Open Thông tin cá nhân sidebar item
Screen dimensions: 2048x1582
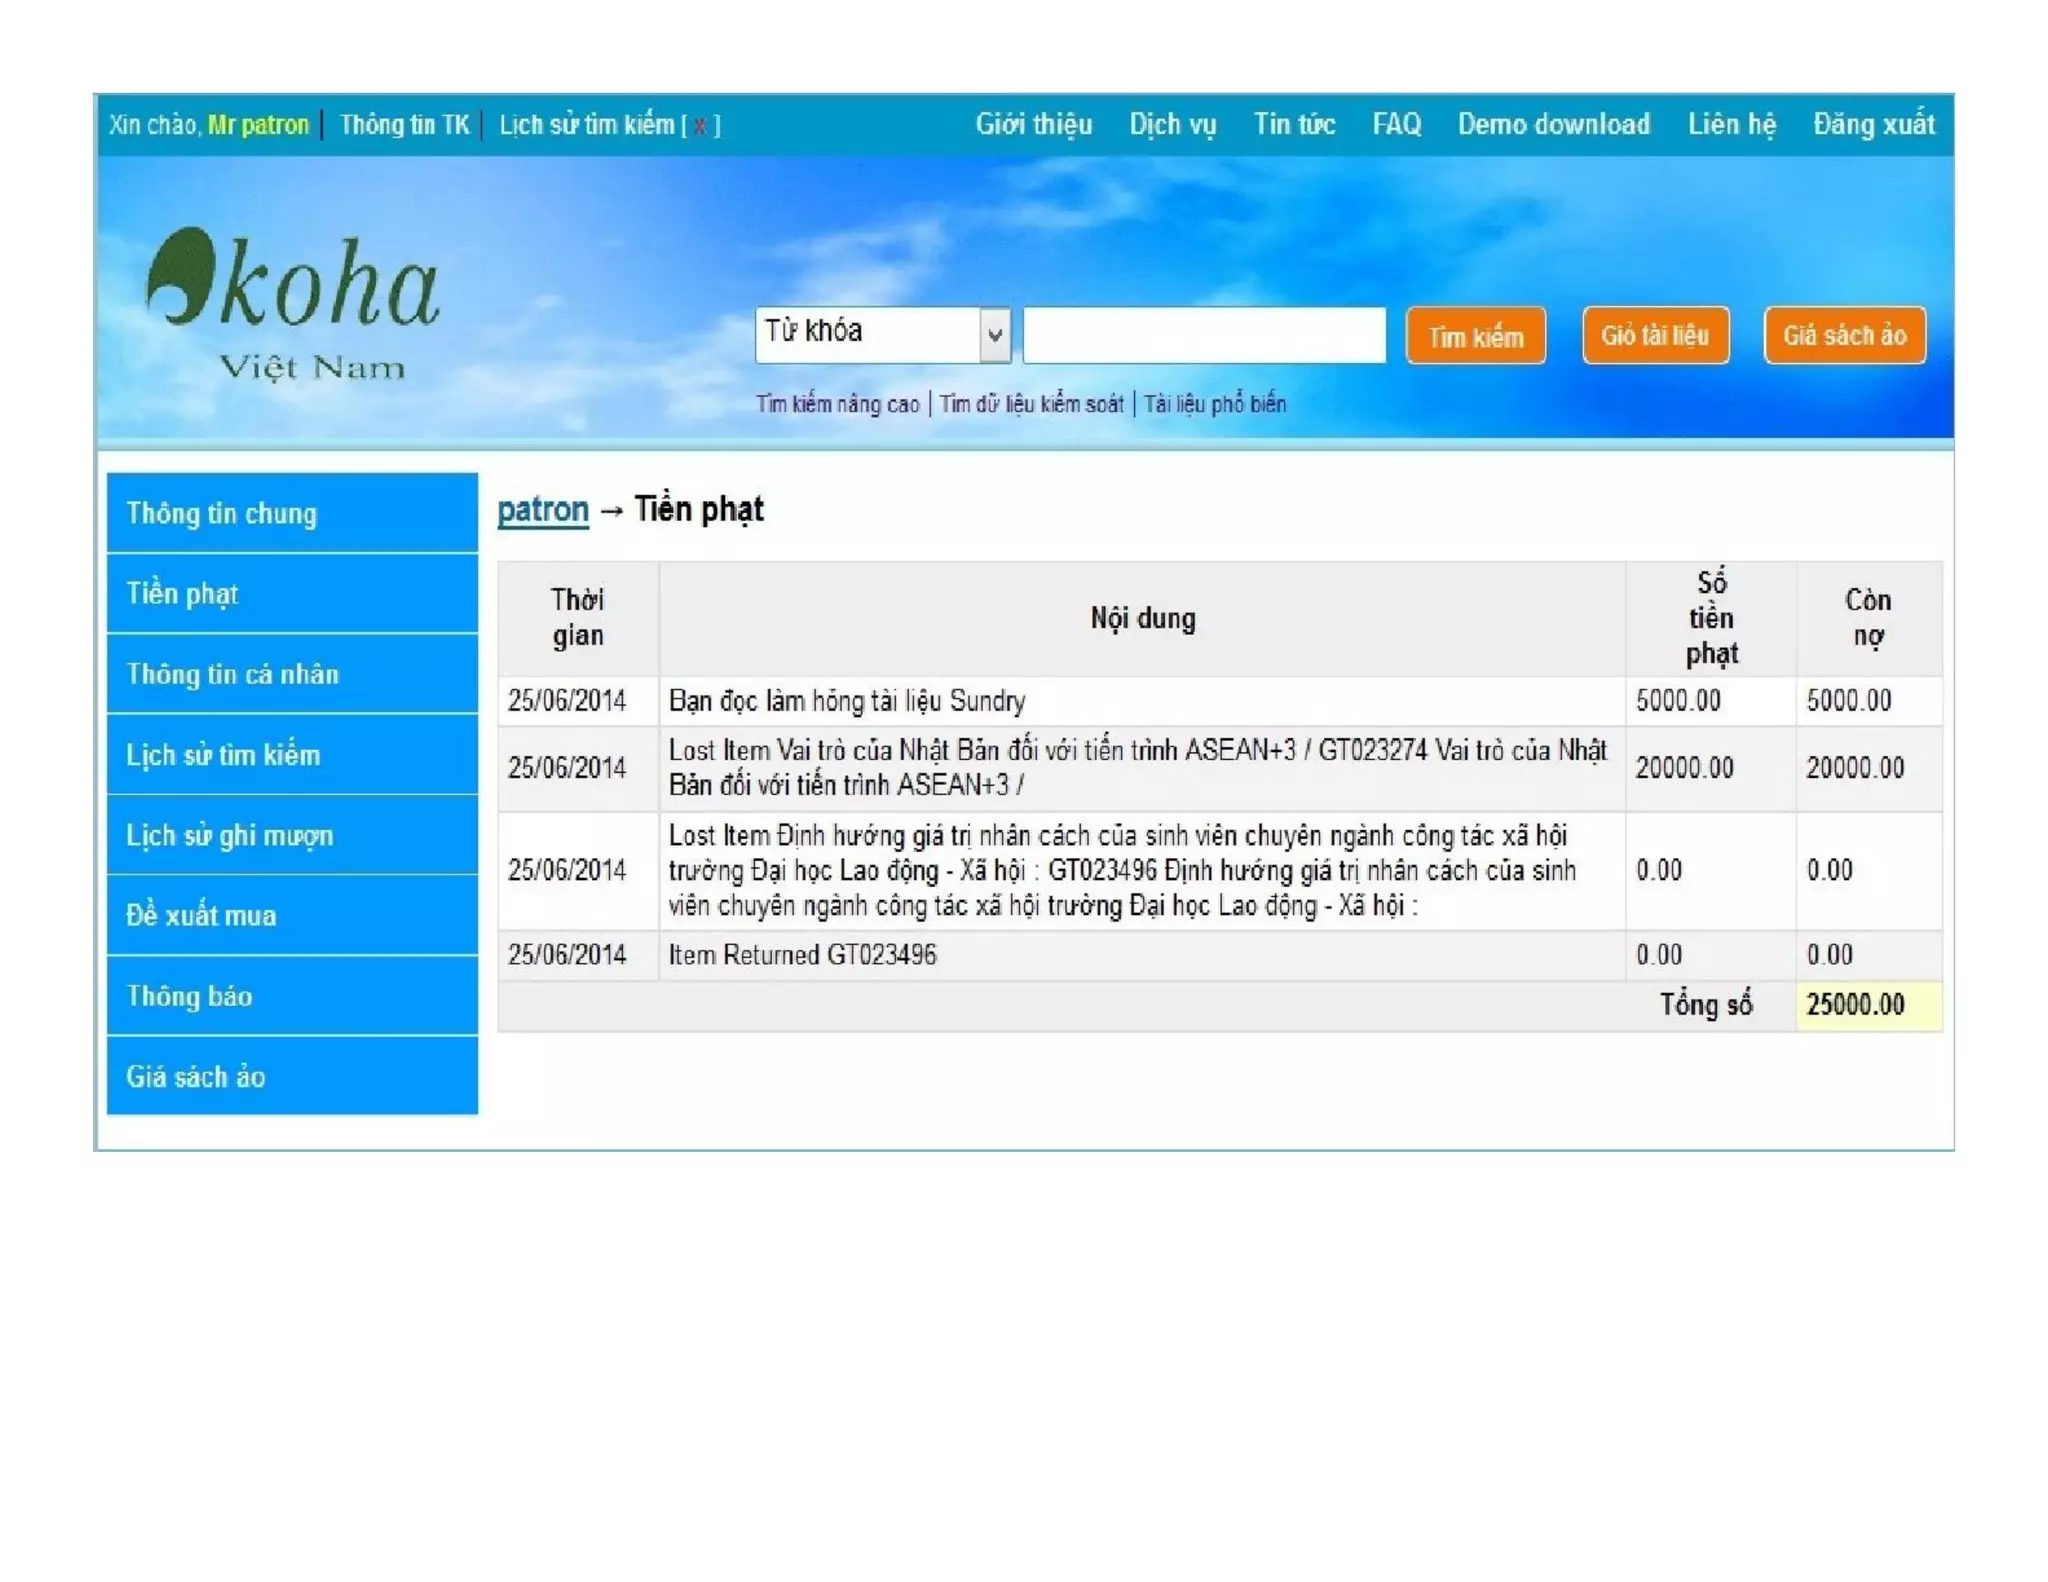(x=292, y=674)
